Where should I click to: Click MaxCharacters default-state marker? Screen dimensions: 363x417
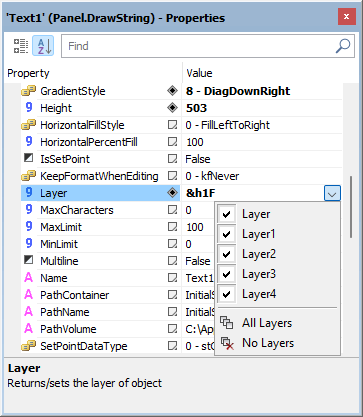[172, 210]
